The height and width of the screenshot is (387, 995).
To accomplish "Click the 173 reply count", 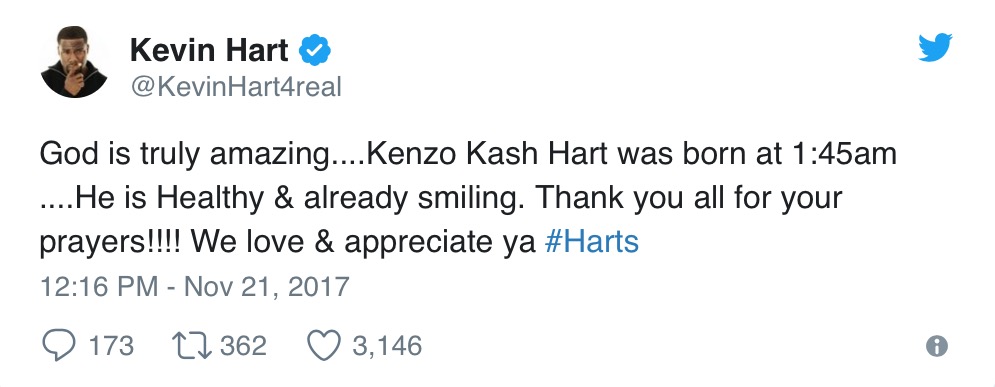I will click(111, 346).
